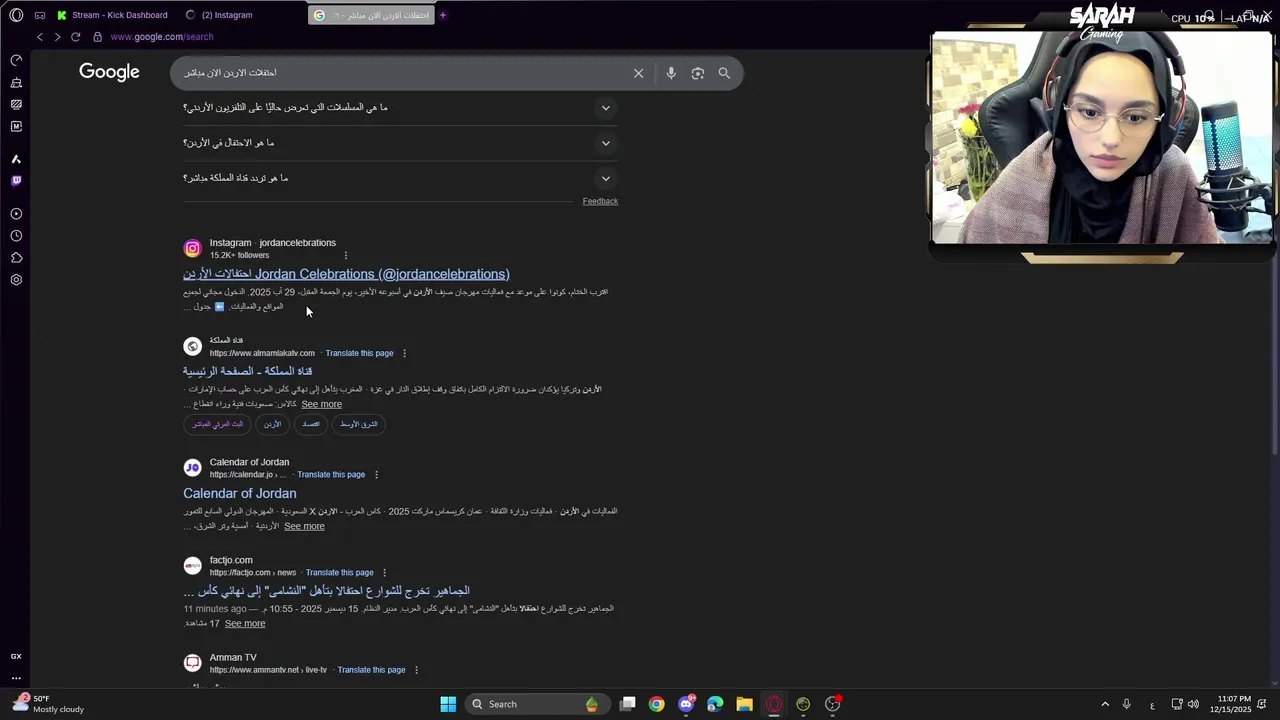This screenshot has height=720, width=1280.
Task: Open قناة المملكة الصفحة الرئيسية result link
Action: [248, 371]
